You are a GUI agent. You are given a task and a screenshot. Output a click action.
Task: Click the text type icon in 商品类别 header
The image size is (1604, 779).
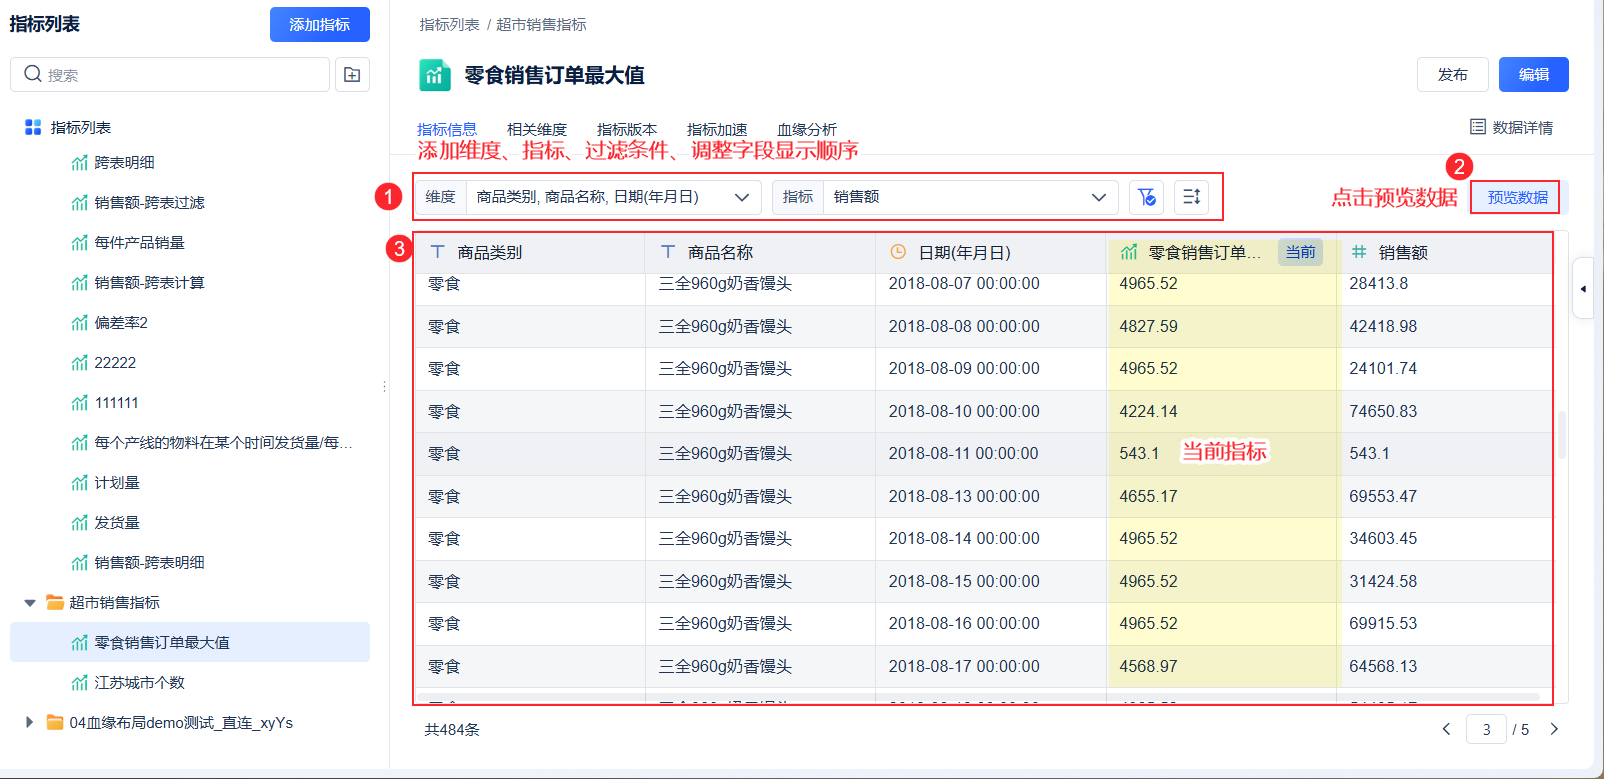tap(437, 252)
